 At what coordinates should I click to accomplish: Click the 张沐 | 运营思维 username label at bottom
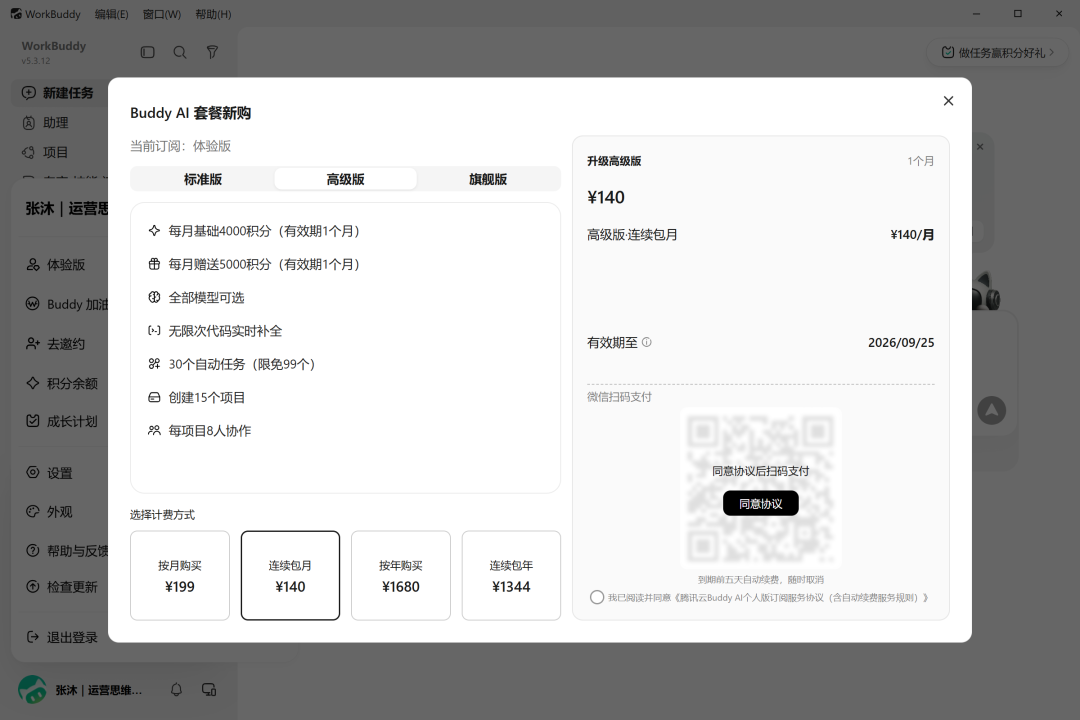coord(98,690)
